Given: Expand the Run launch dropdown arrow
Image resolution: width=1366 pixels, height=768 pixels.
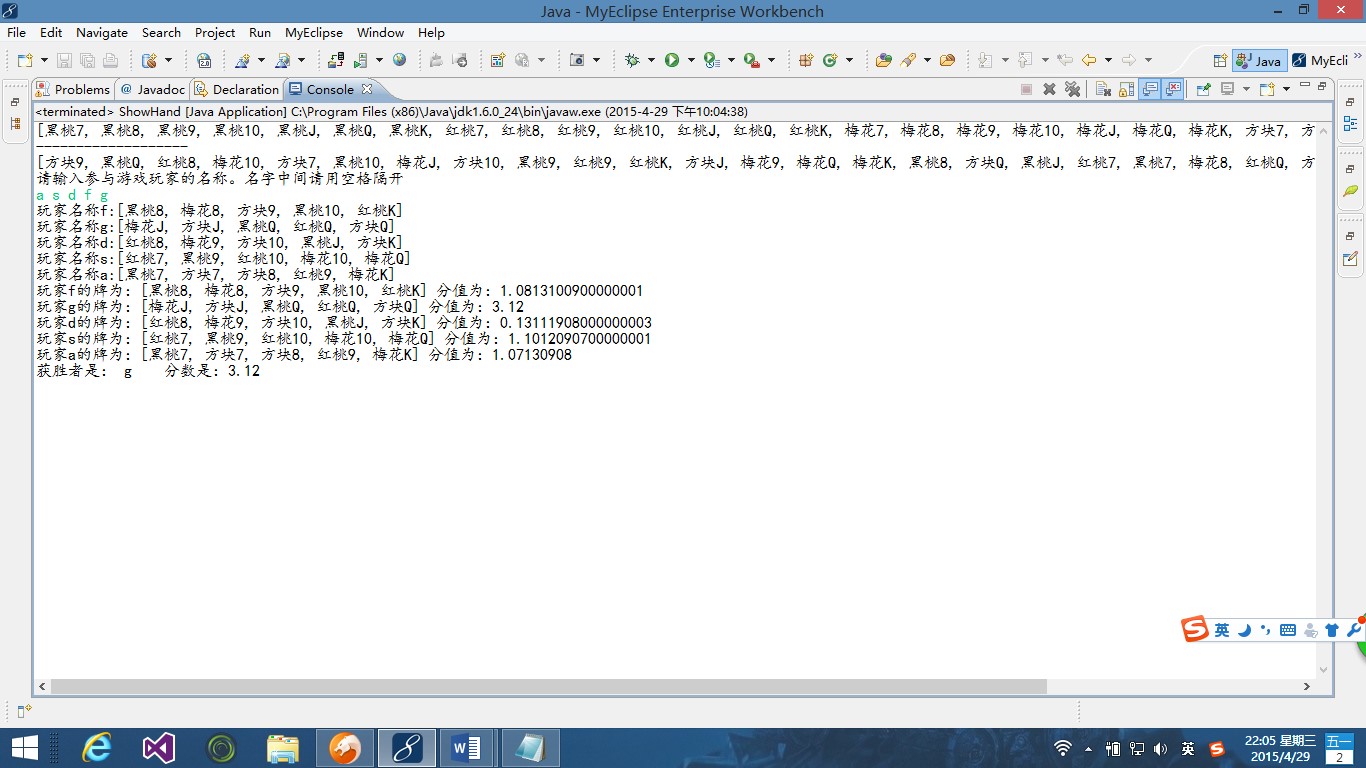Looking at the screenshot, I should tap(690, 60).
